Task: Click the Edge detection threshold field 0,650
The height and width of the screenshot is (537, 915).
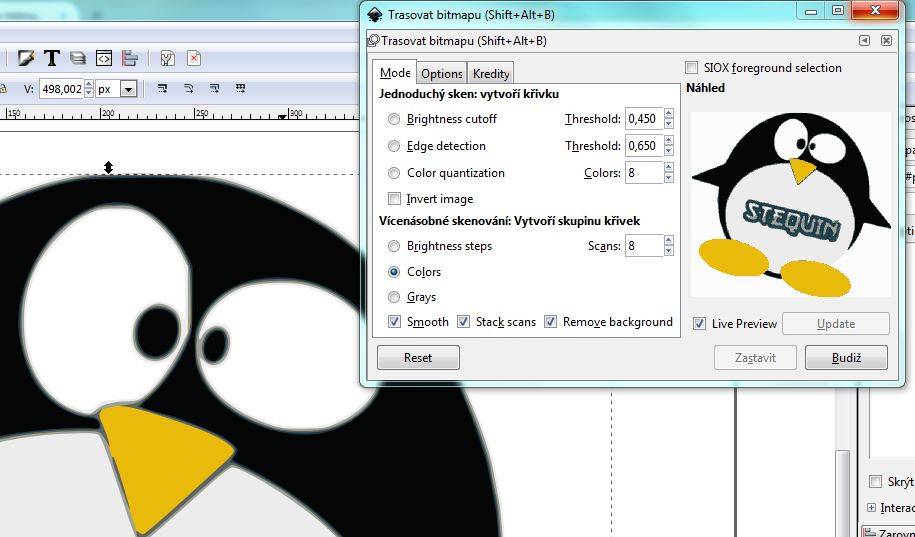Action: point(644,145)
